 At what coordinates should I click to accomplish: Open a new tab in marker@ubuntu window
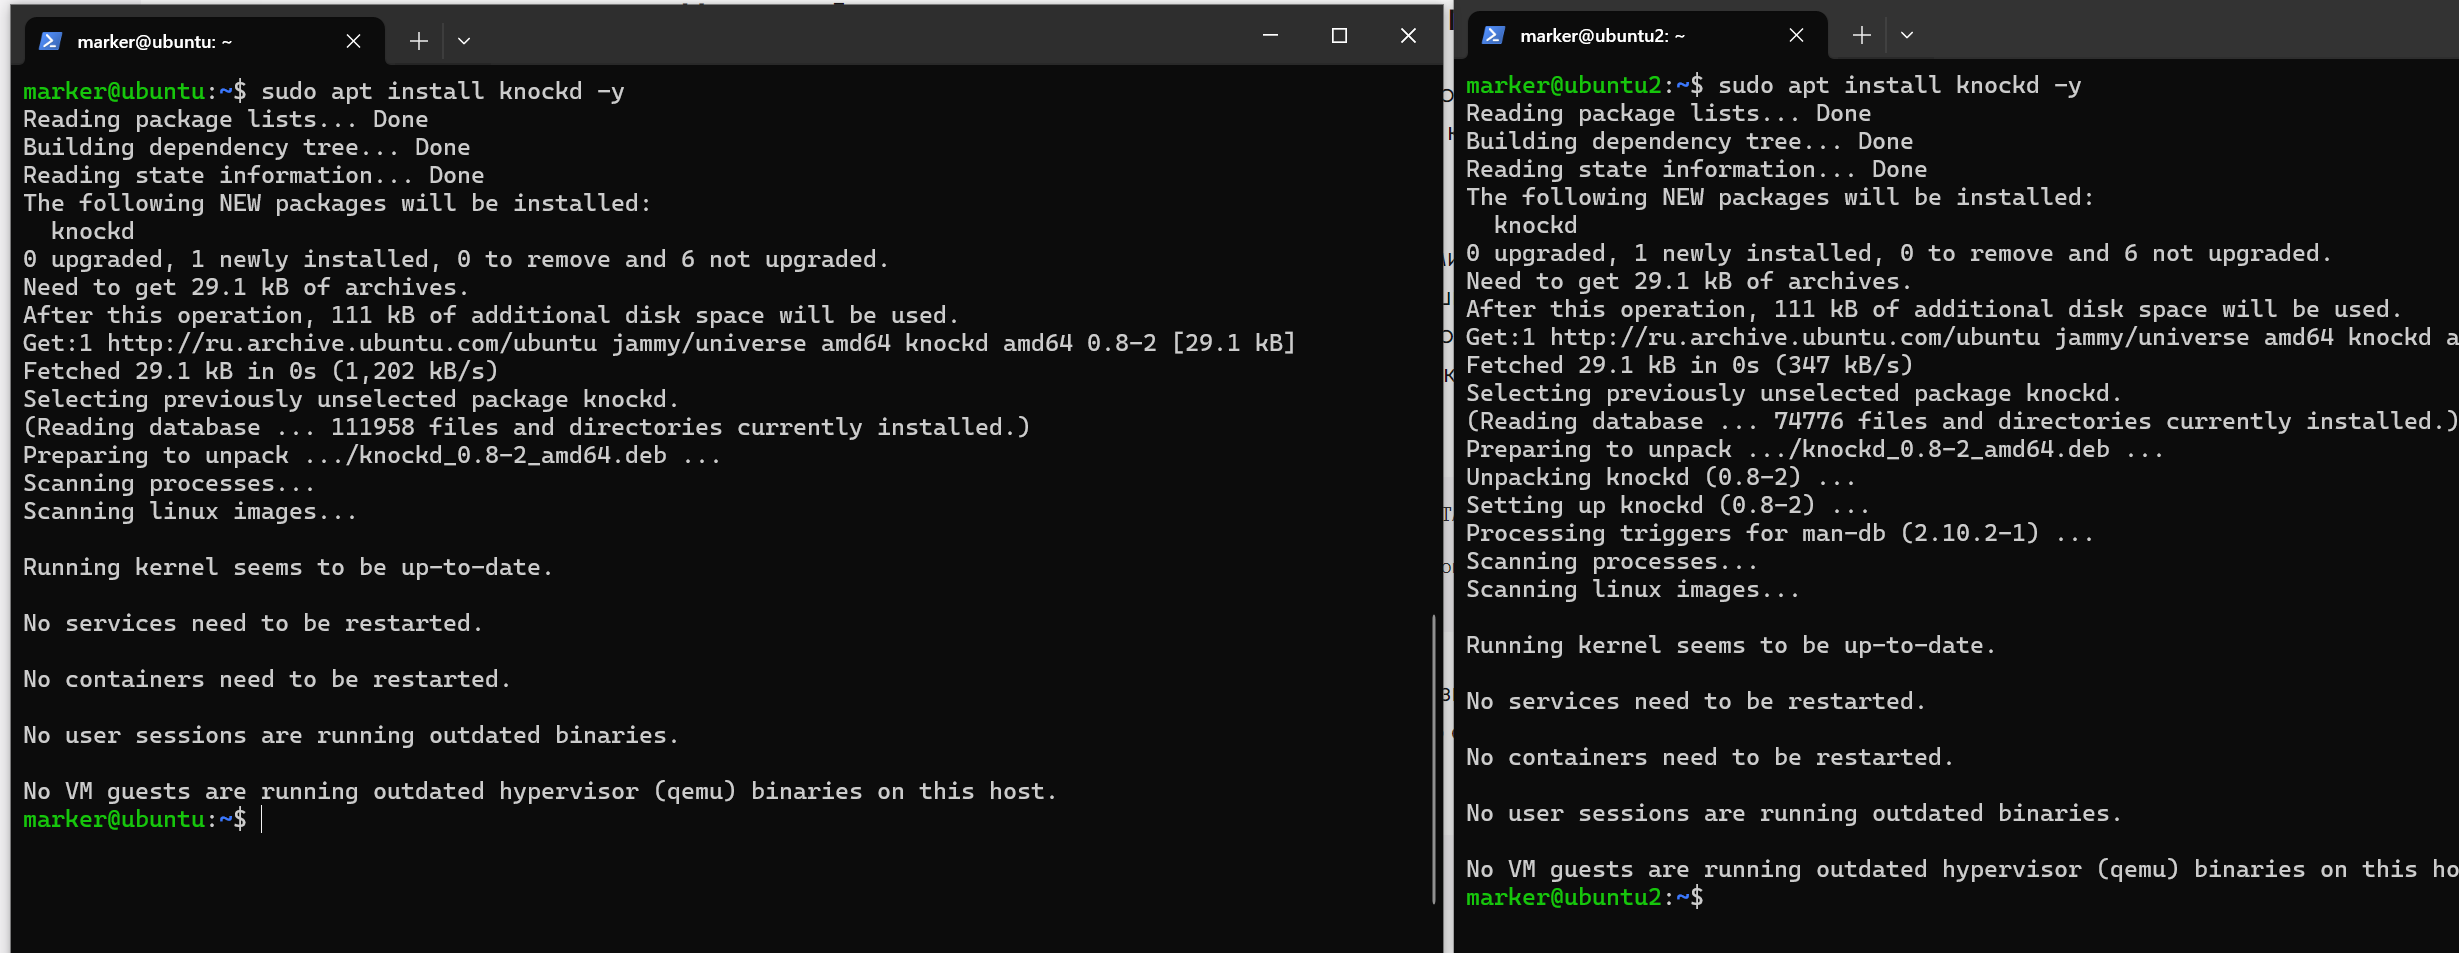coord(419,41)
